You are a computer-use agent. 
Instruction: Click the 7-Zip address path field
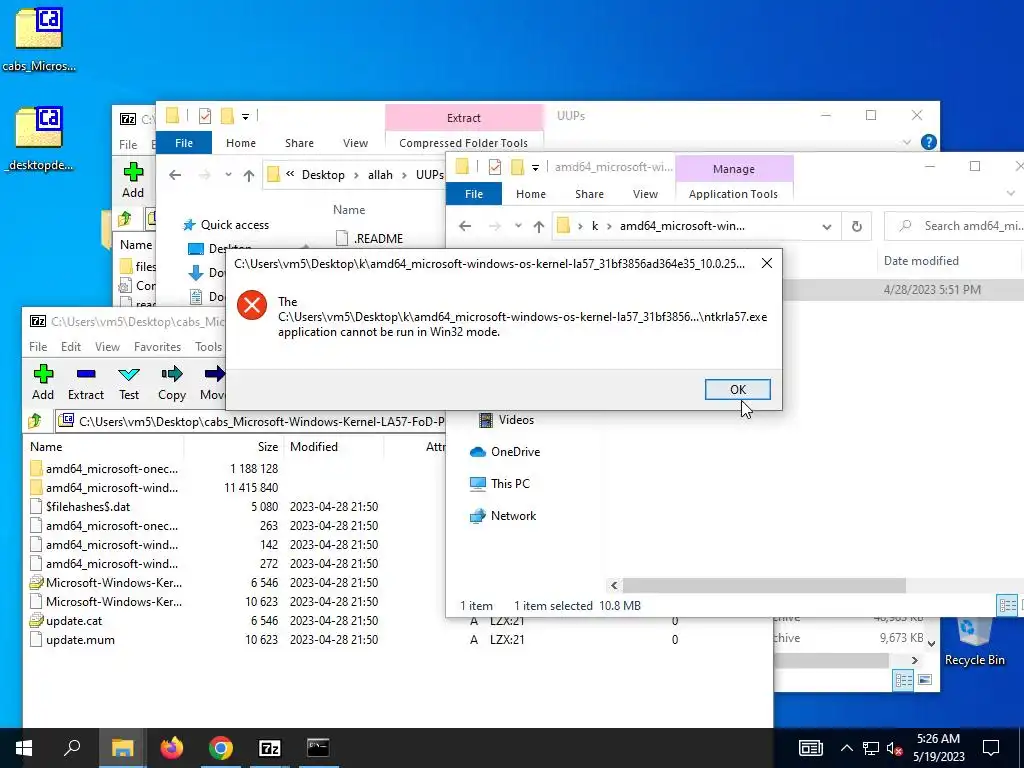coord(250,421)
